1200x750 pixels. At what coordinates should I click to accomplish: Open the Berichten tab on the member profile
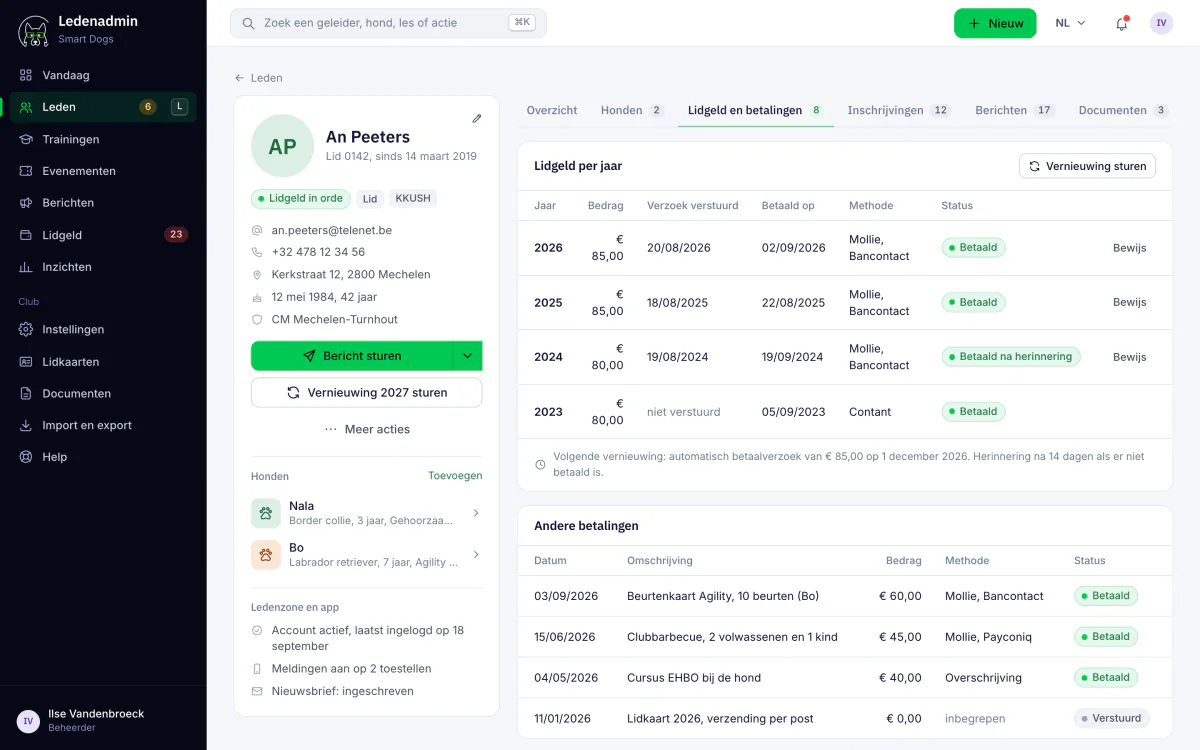[1015, 110]
